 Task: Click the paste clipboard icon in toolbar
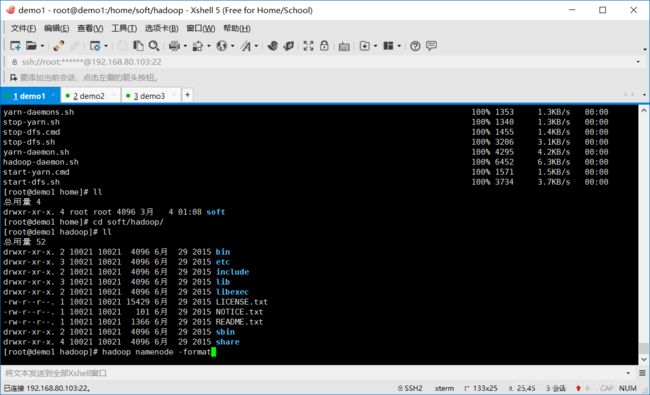pos(138,46)
